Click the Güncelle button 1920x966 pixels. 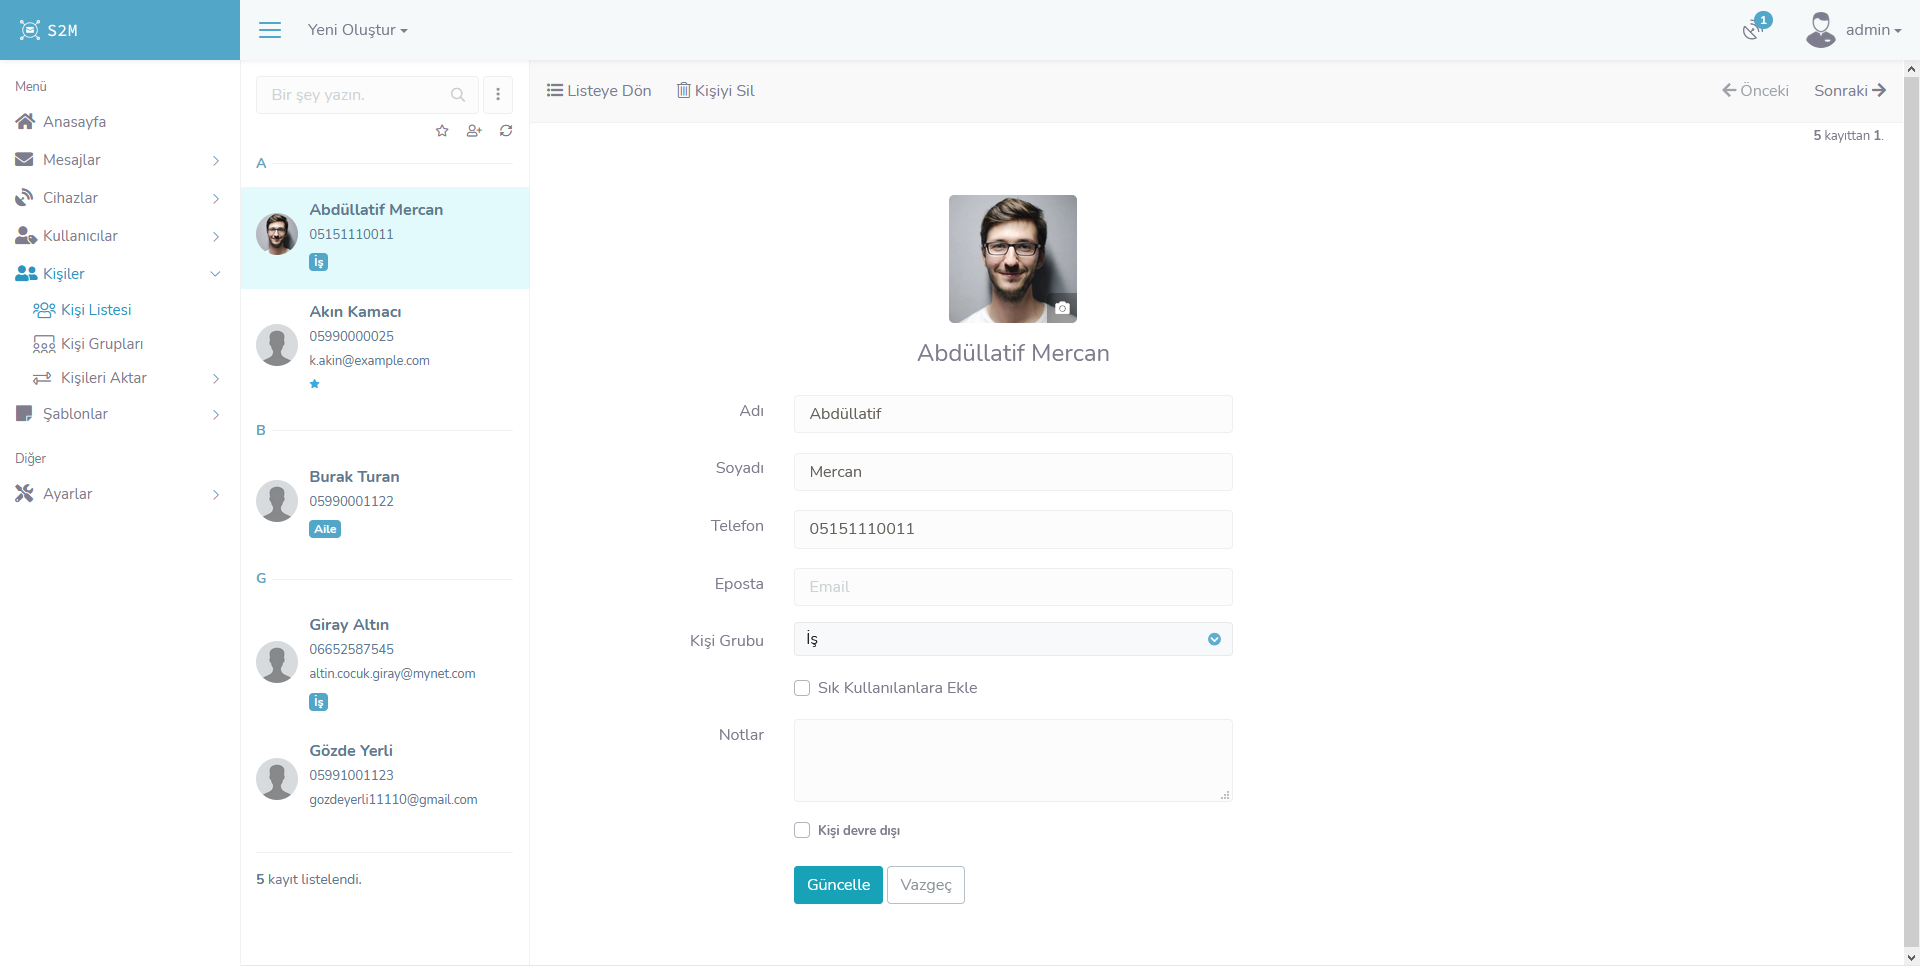point(837,885)
